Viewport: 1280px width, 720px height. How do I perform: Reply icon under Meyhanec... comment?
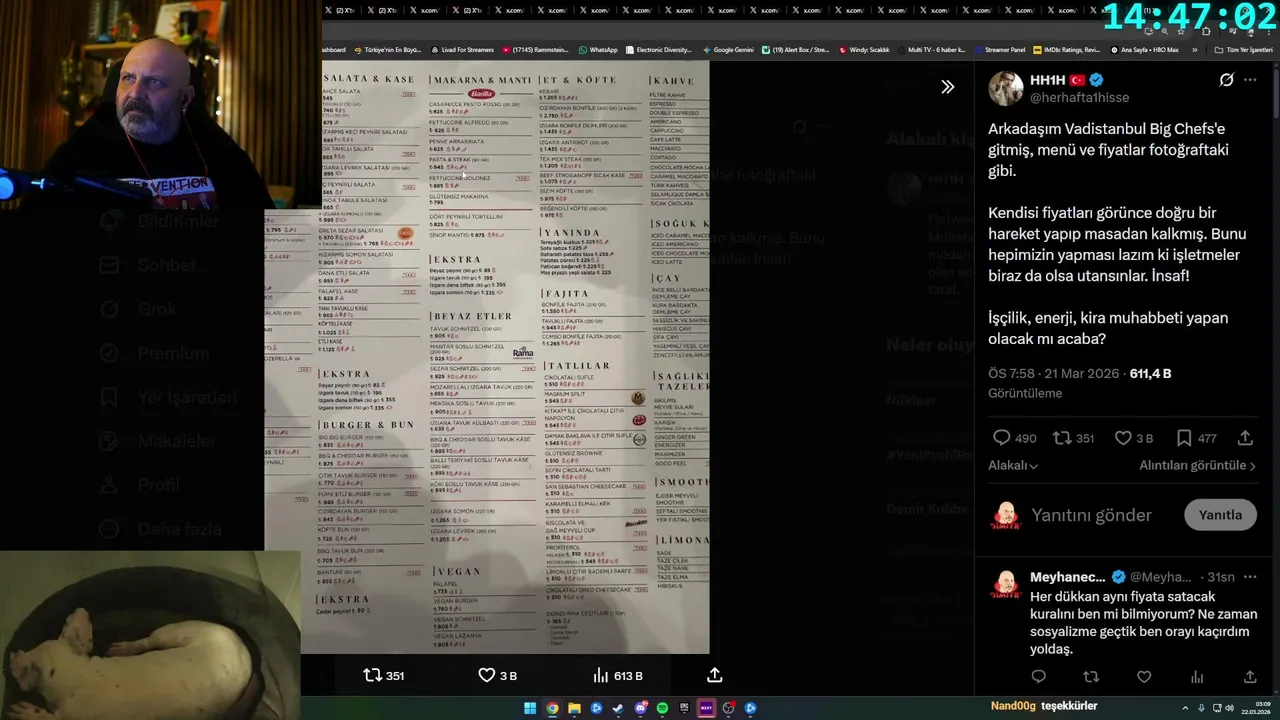pyautogui.click(x=1038, y=677)
